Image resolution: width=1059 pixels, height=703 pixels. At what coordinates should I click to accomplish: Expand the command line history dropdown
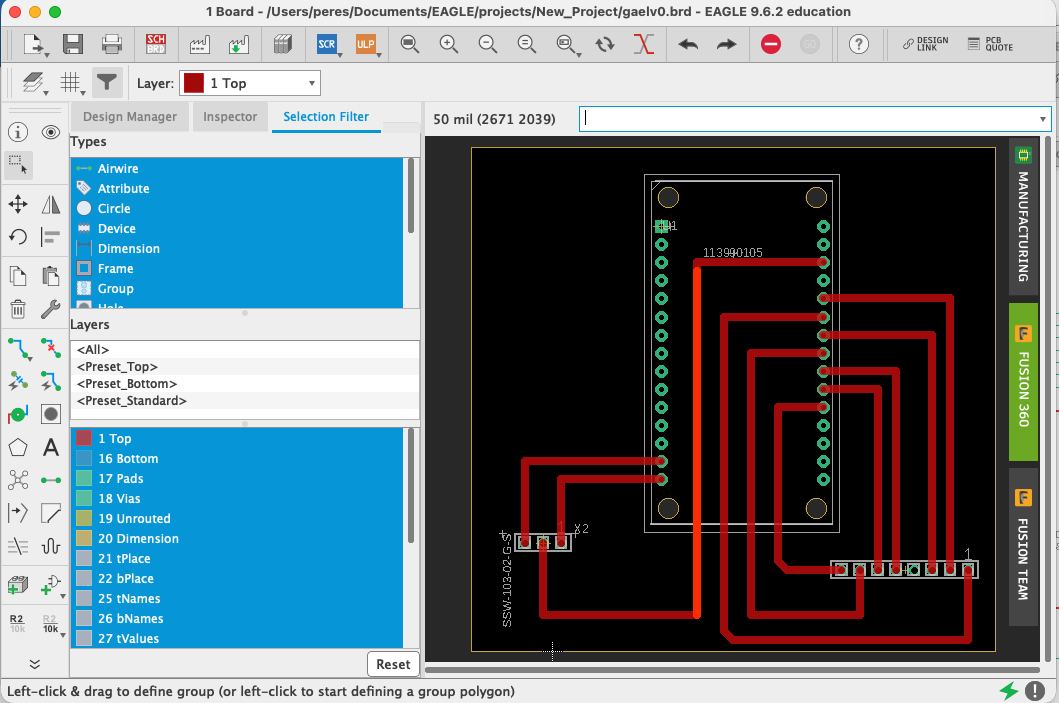click(1043, 119)
